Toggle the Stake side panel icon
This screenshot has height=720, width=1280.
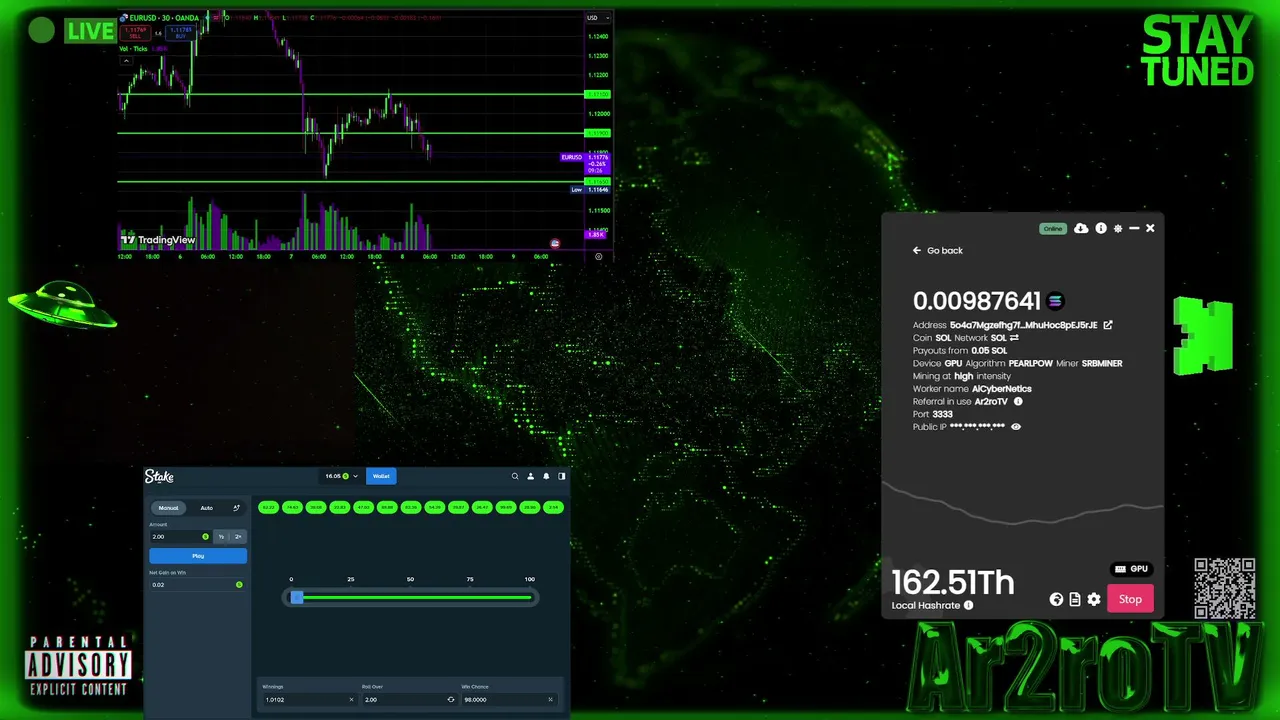pos(562,476)
